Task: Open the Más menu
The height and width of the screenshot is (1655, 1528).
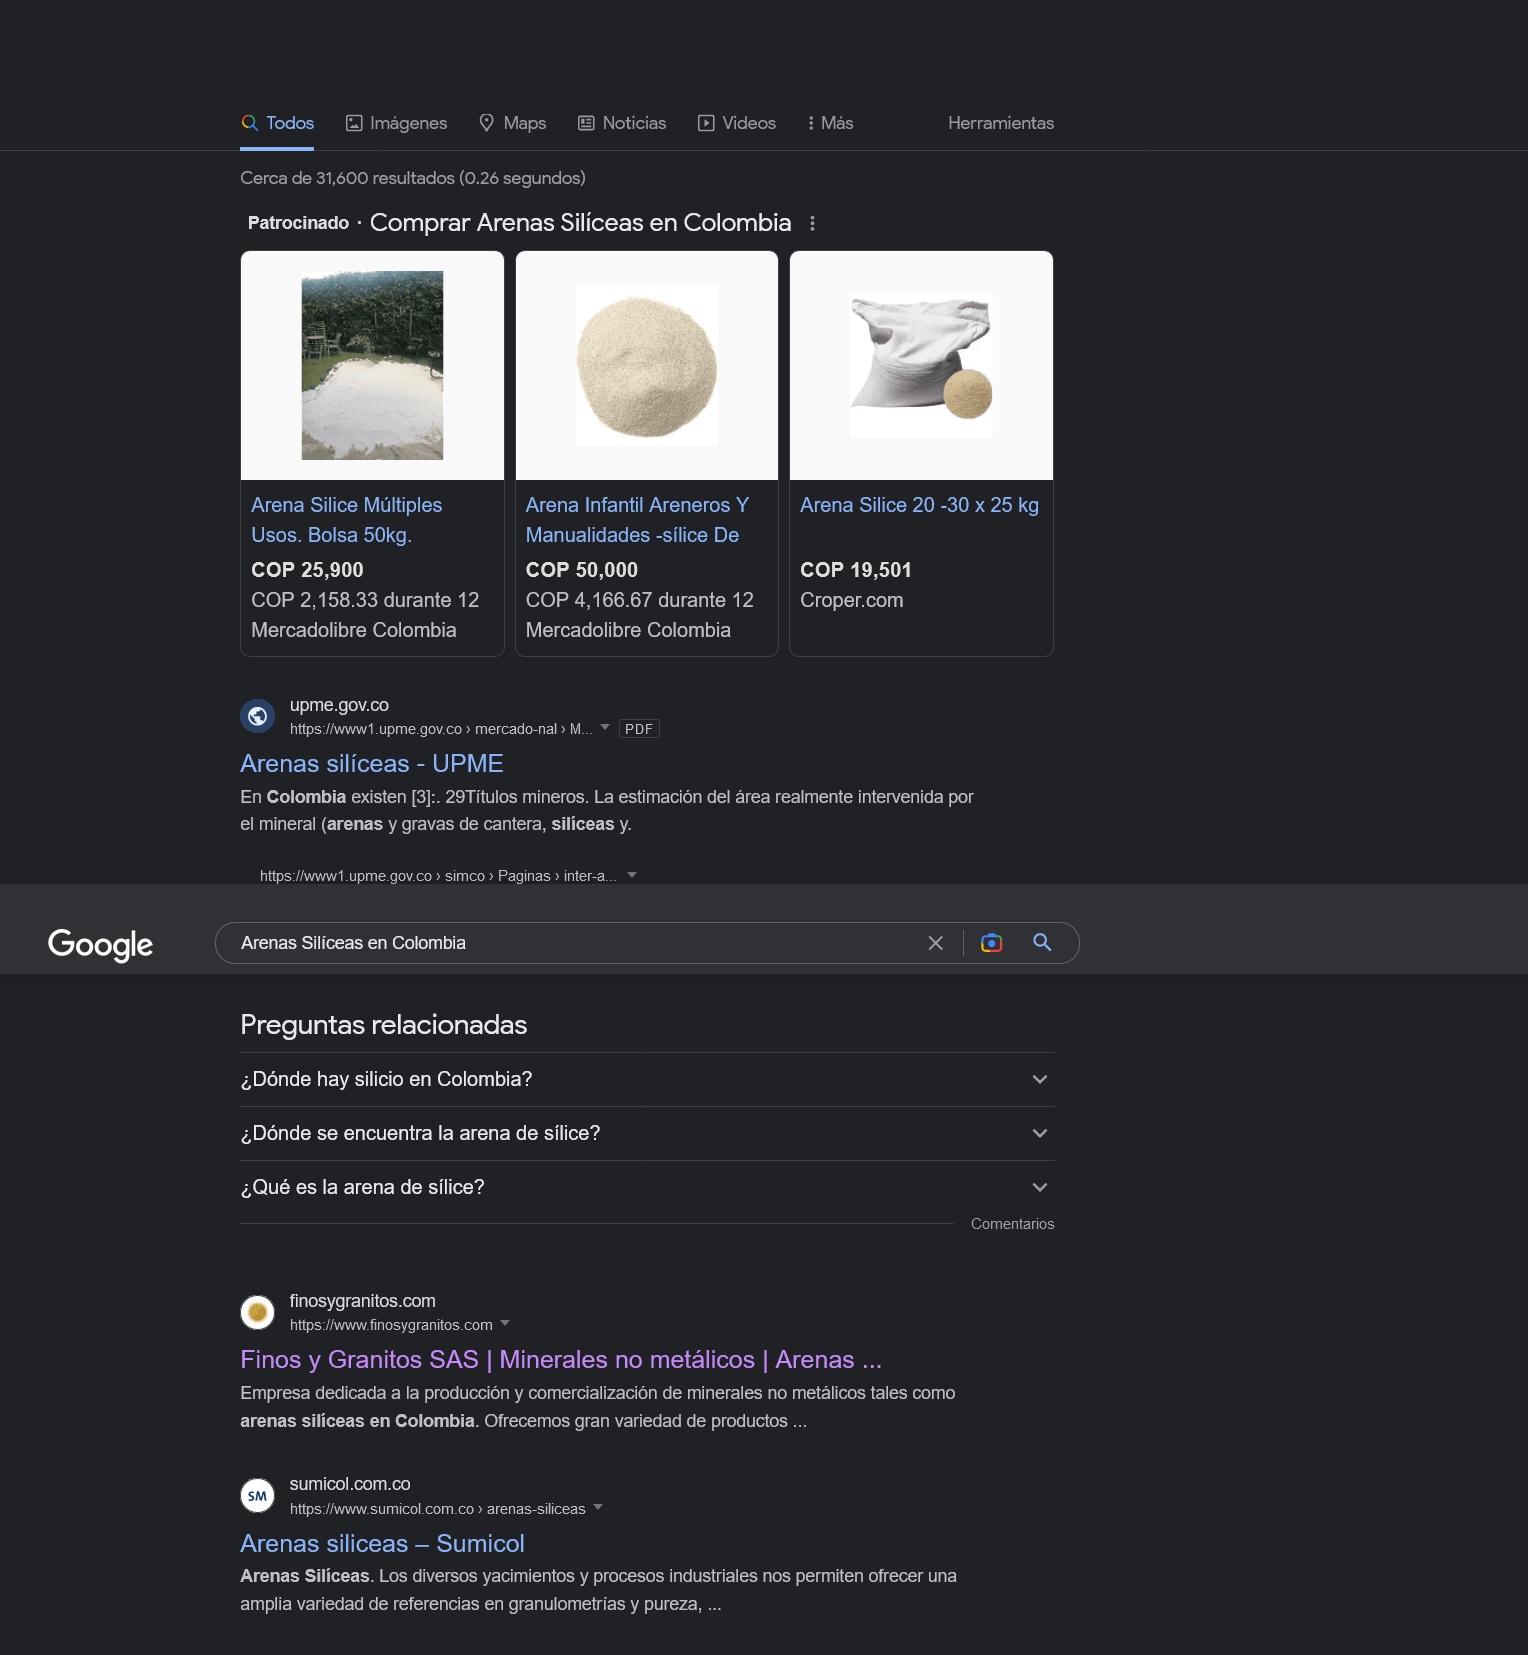Action: pyautogui.click(x=830, y=123)
